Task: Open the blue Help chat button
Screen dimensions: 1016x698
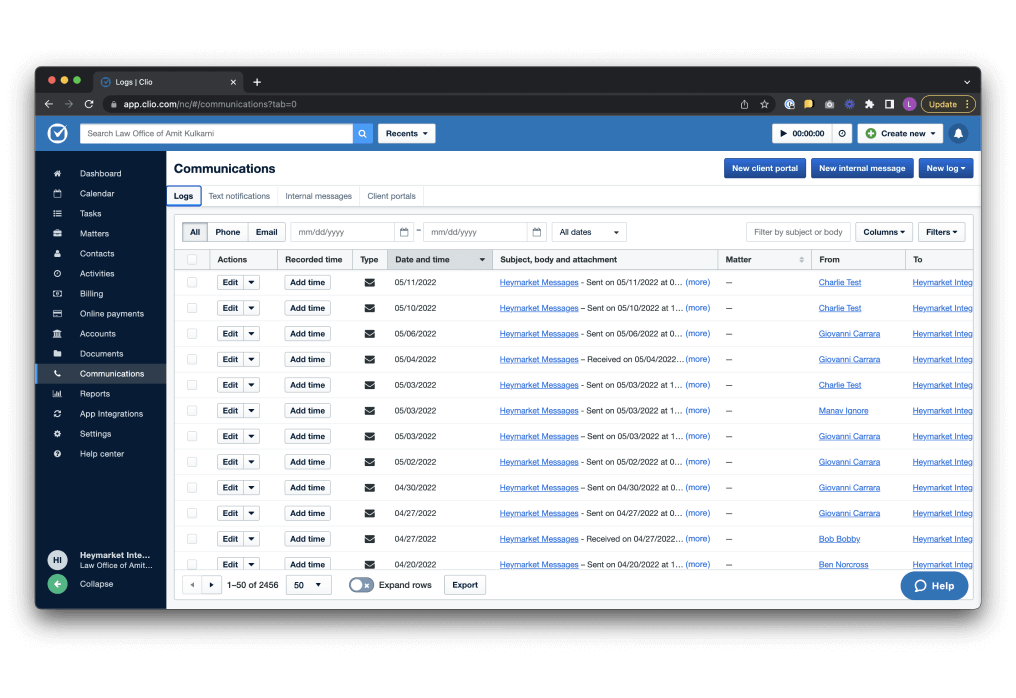Action: coord(934,586)
